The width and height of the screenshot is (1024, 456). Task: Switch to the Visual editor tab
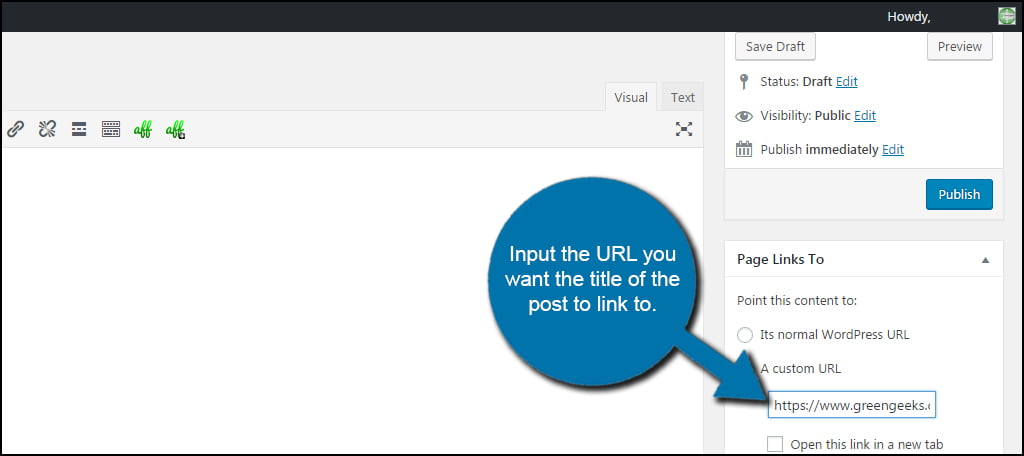click(x=631, y=97)
